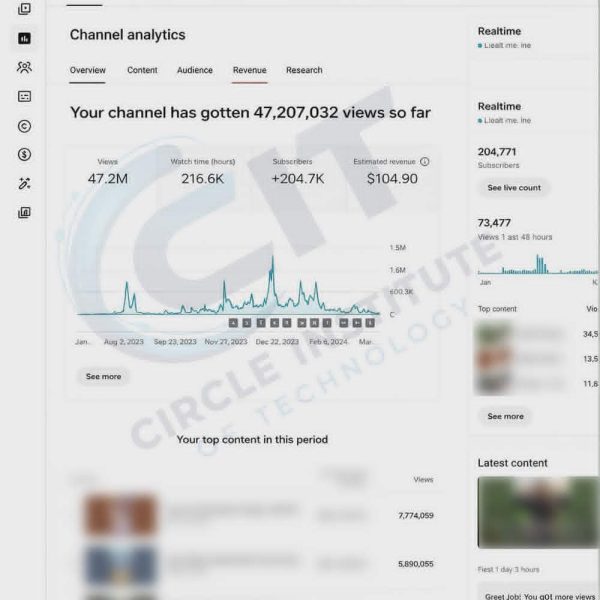
Task: Click the tallest peak on views chart
Action: (273, 258)
